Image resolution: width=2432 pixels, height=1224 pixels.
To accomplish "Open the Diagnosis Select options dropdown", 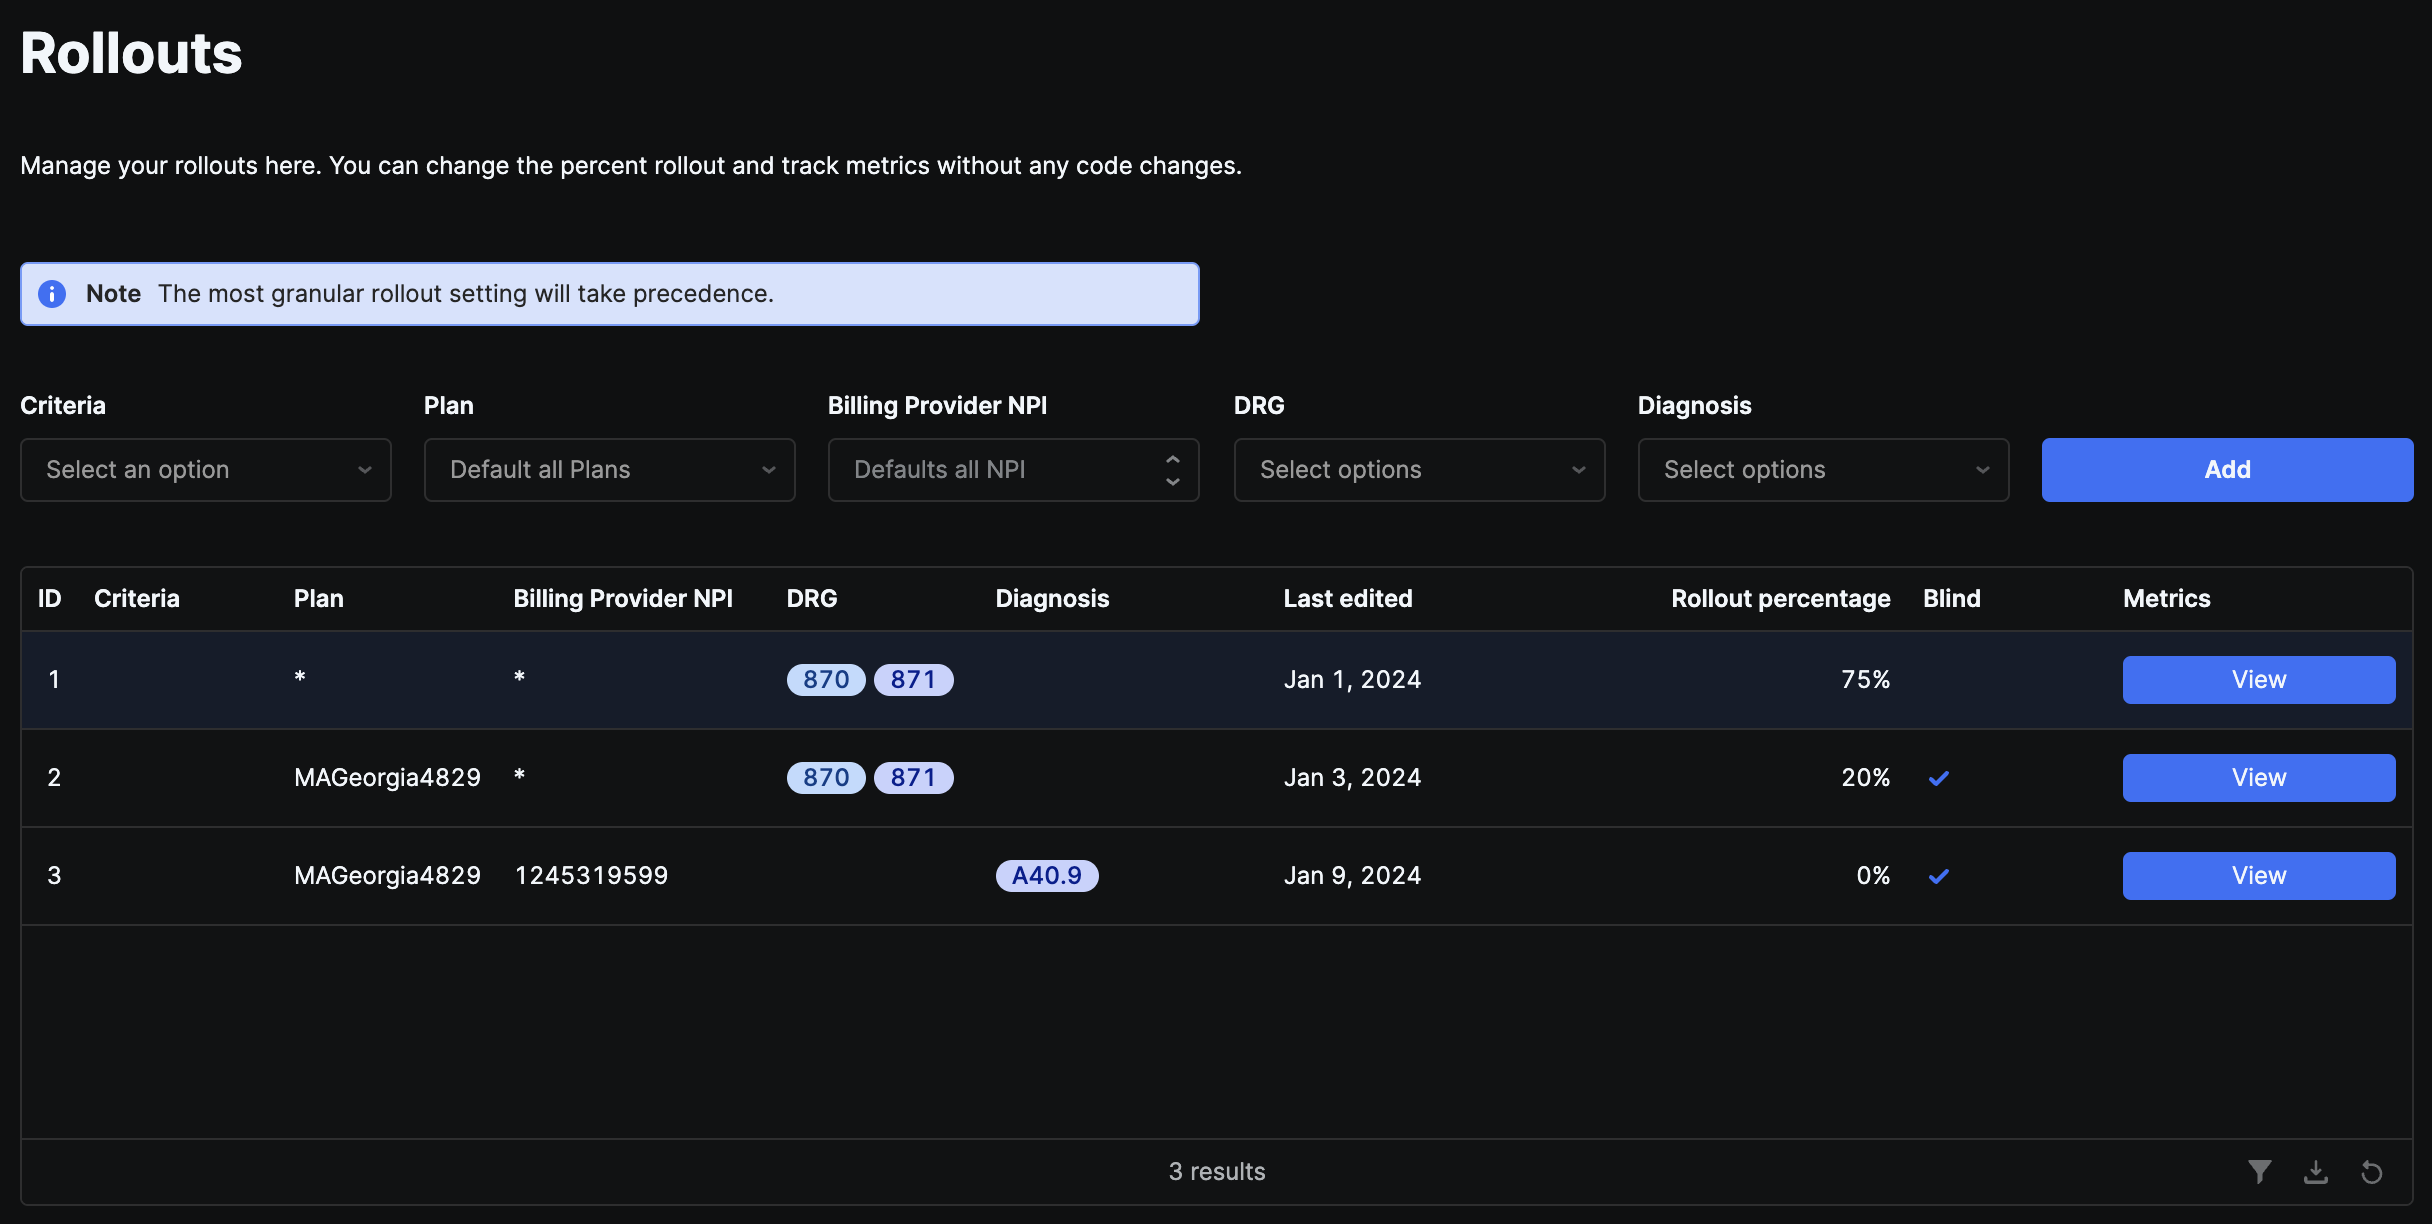I will (x=1822, y=469).
